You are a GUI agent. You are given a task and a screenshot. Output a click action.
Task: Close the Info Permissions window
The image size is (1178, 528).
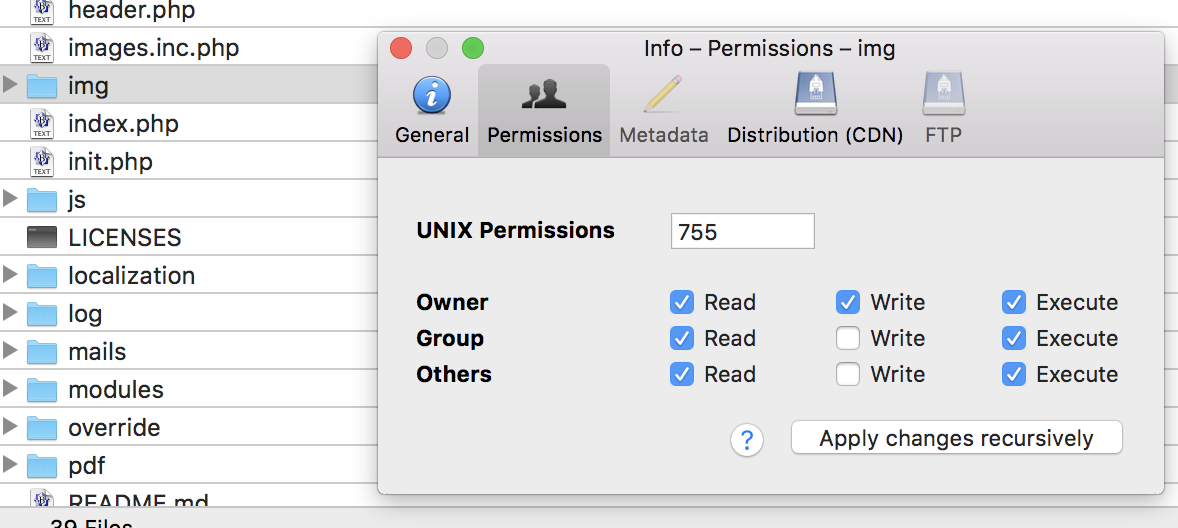click(x=401, y=48)
